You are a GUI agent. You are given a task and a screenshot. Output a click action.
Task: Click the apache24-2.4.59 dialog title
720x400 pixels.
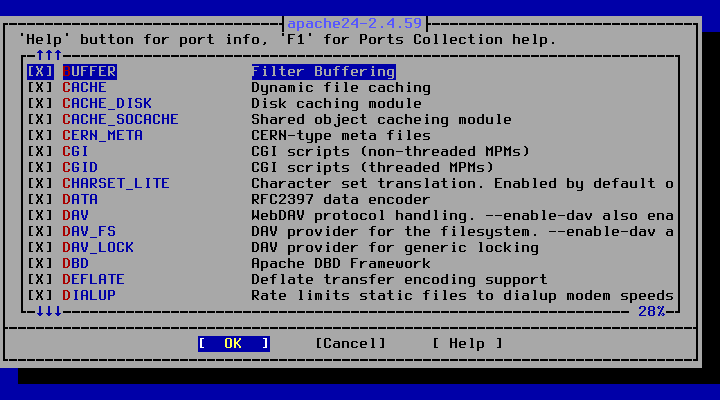pos(354,23)
